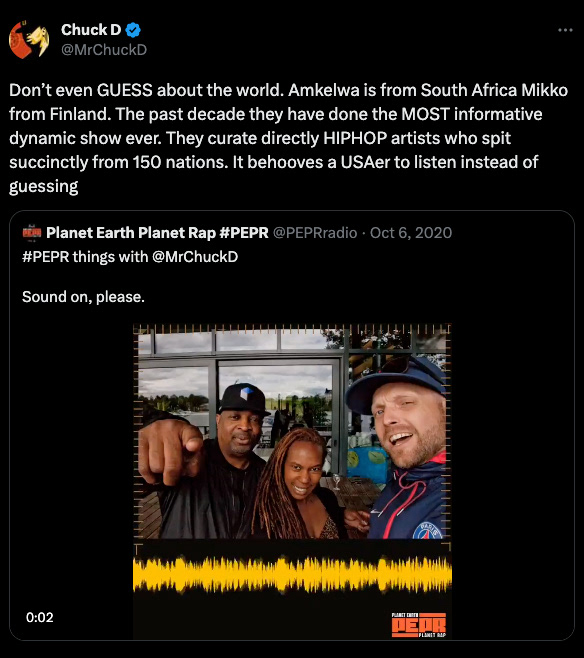Click the @MrChuckD mention in quoted tweet
Screen dimensions: 584x658
point(195,256)
